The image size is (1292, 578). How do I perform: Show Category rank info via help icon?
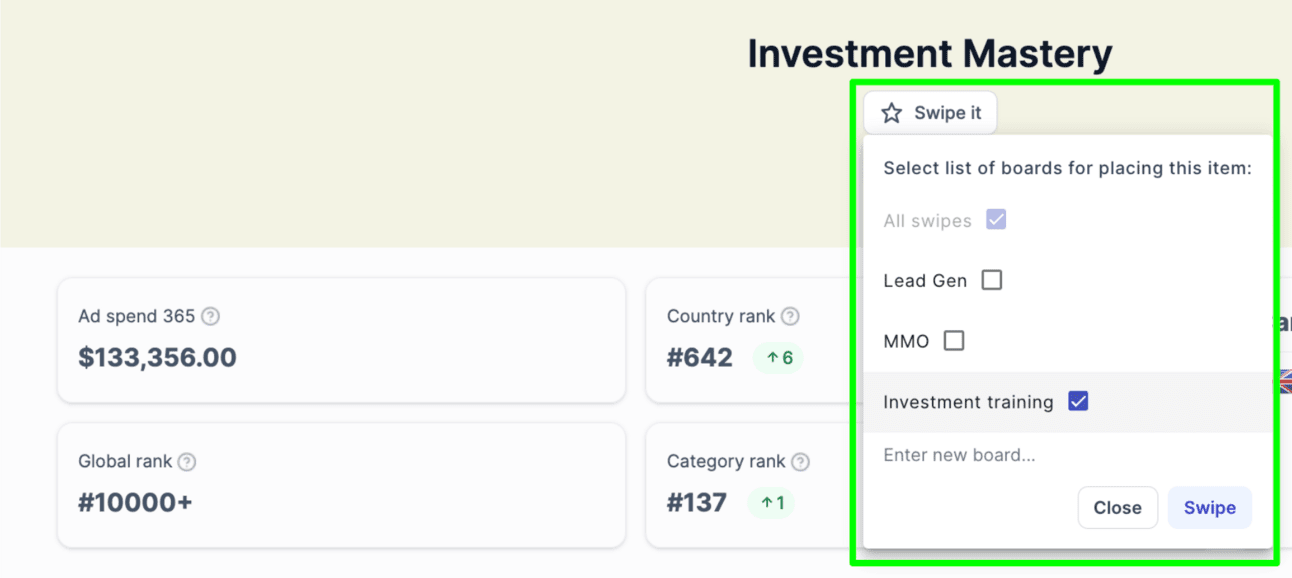coord(800,462)
